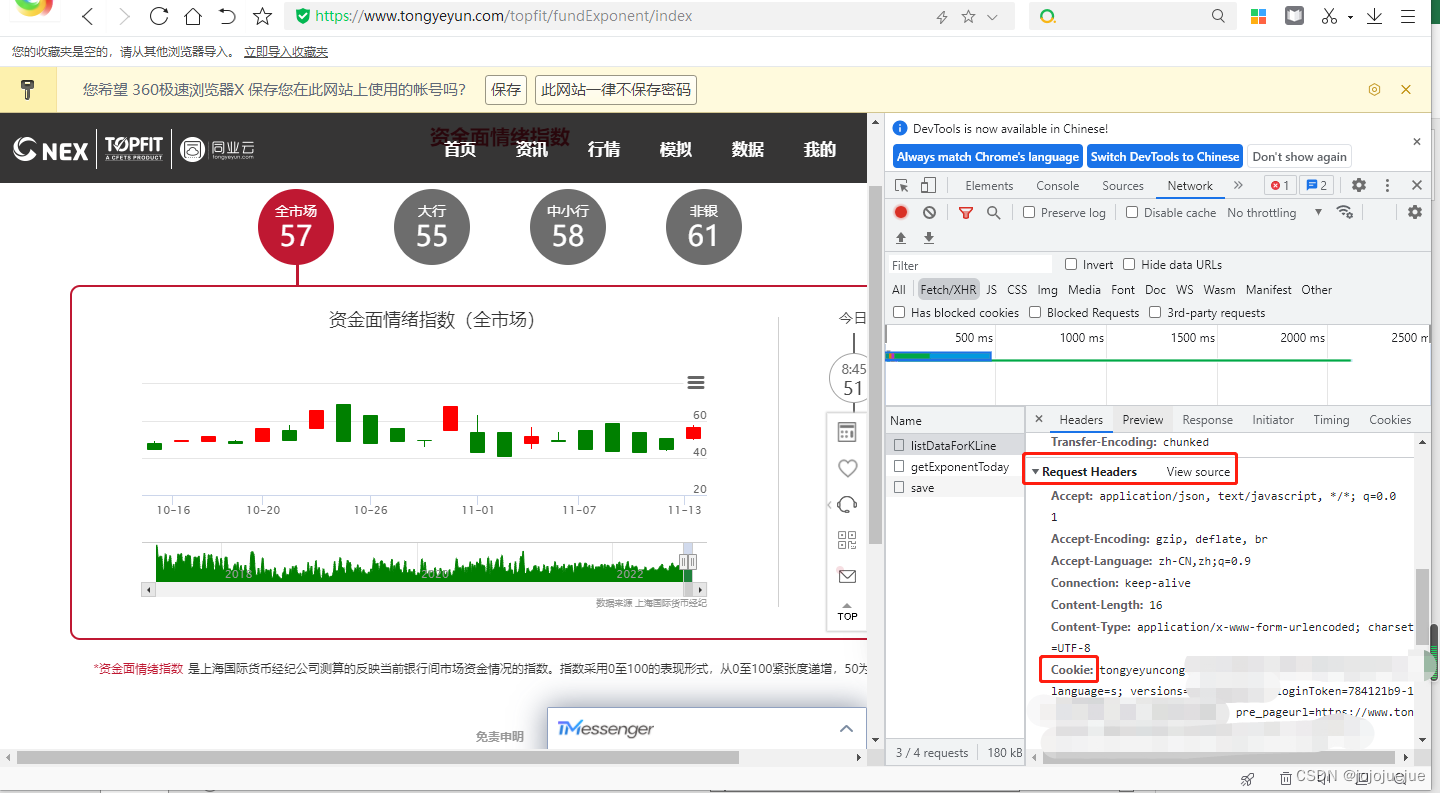Tick checkbox beside listDataForKLine request
The height and width of the screenshot is (793, 1440).
pyautogui.click(x=899, y=445)
